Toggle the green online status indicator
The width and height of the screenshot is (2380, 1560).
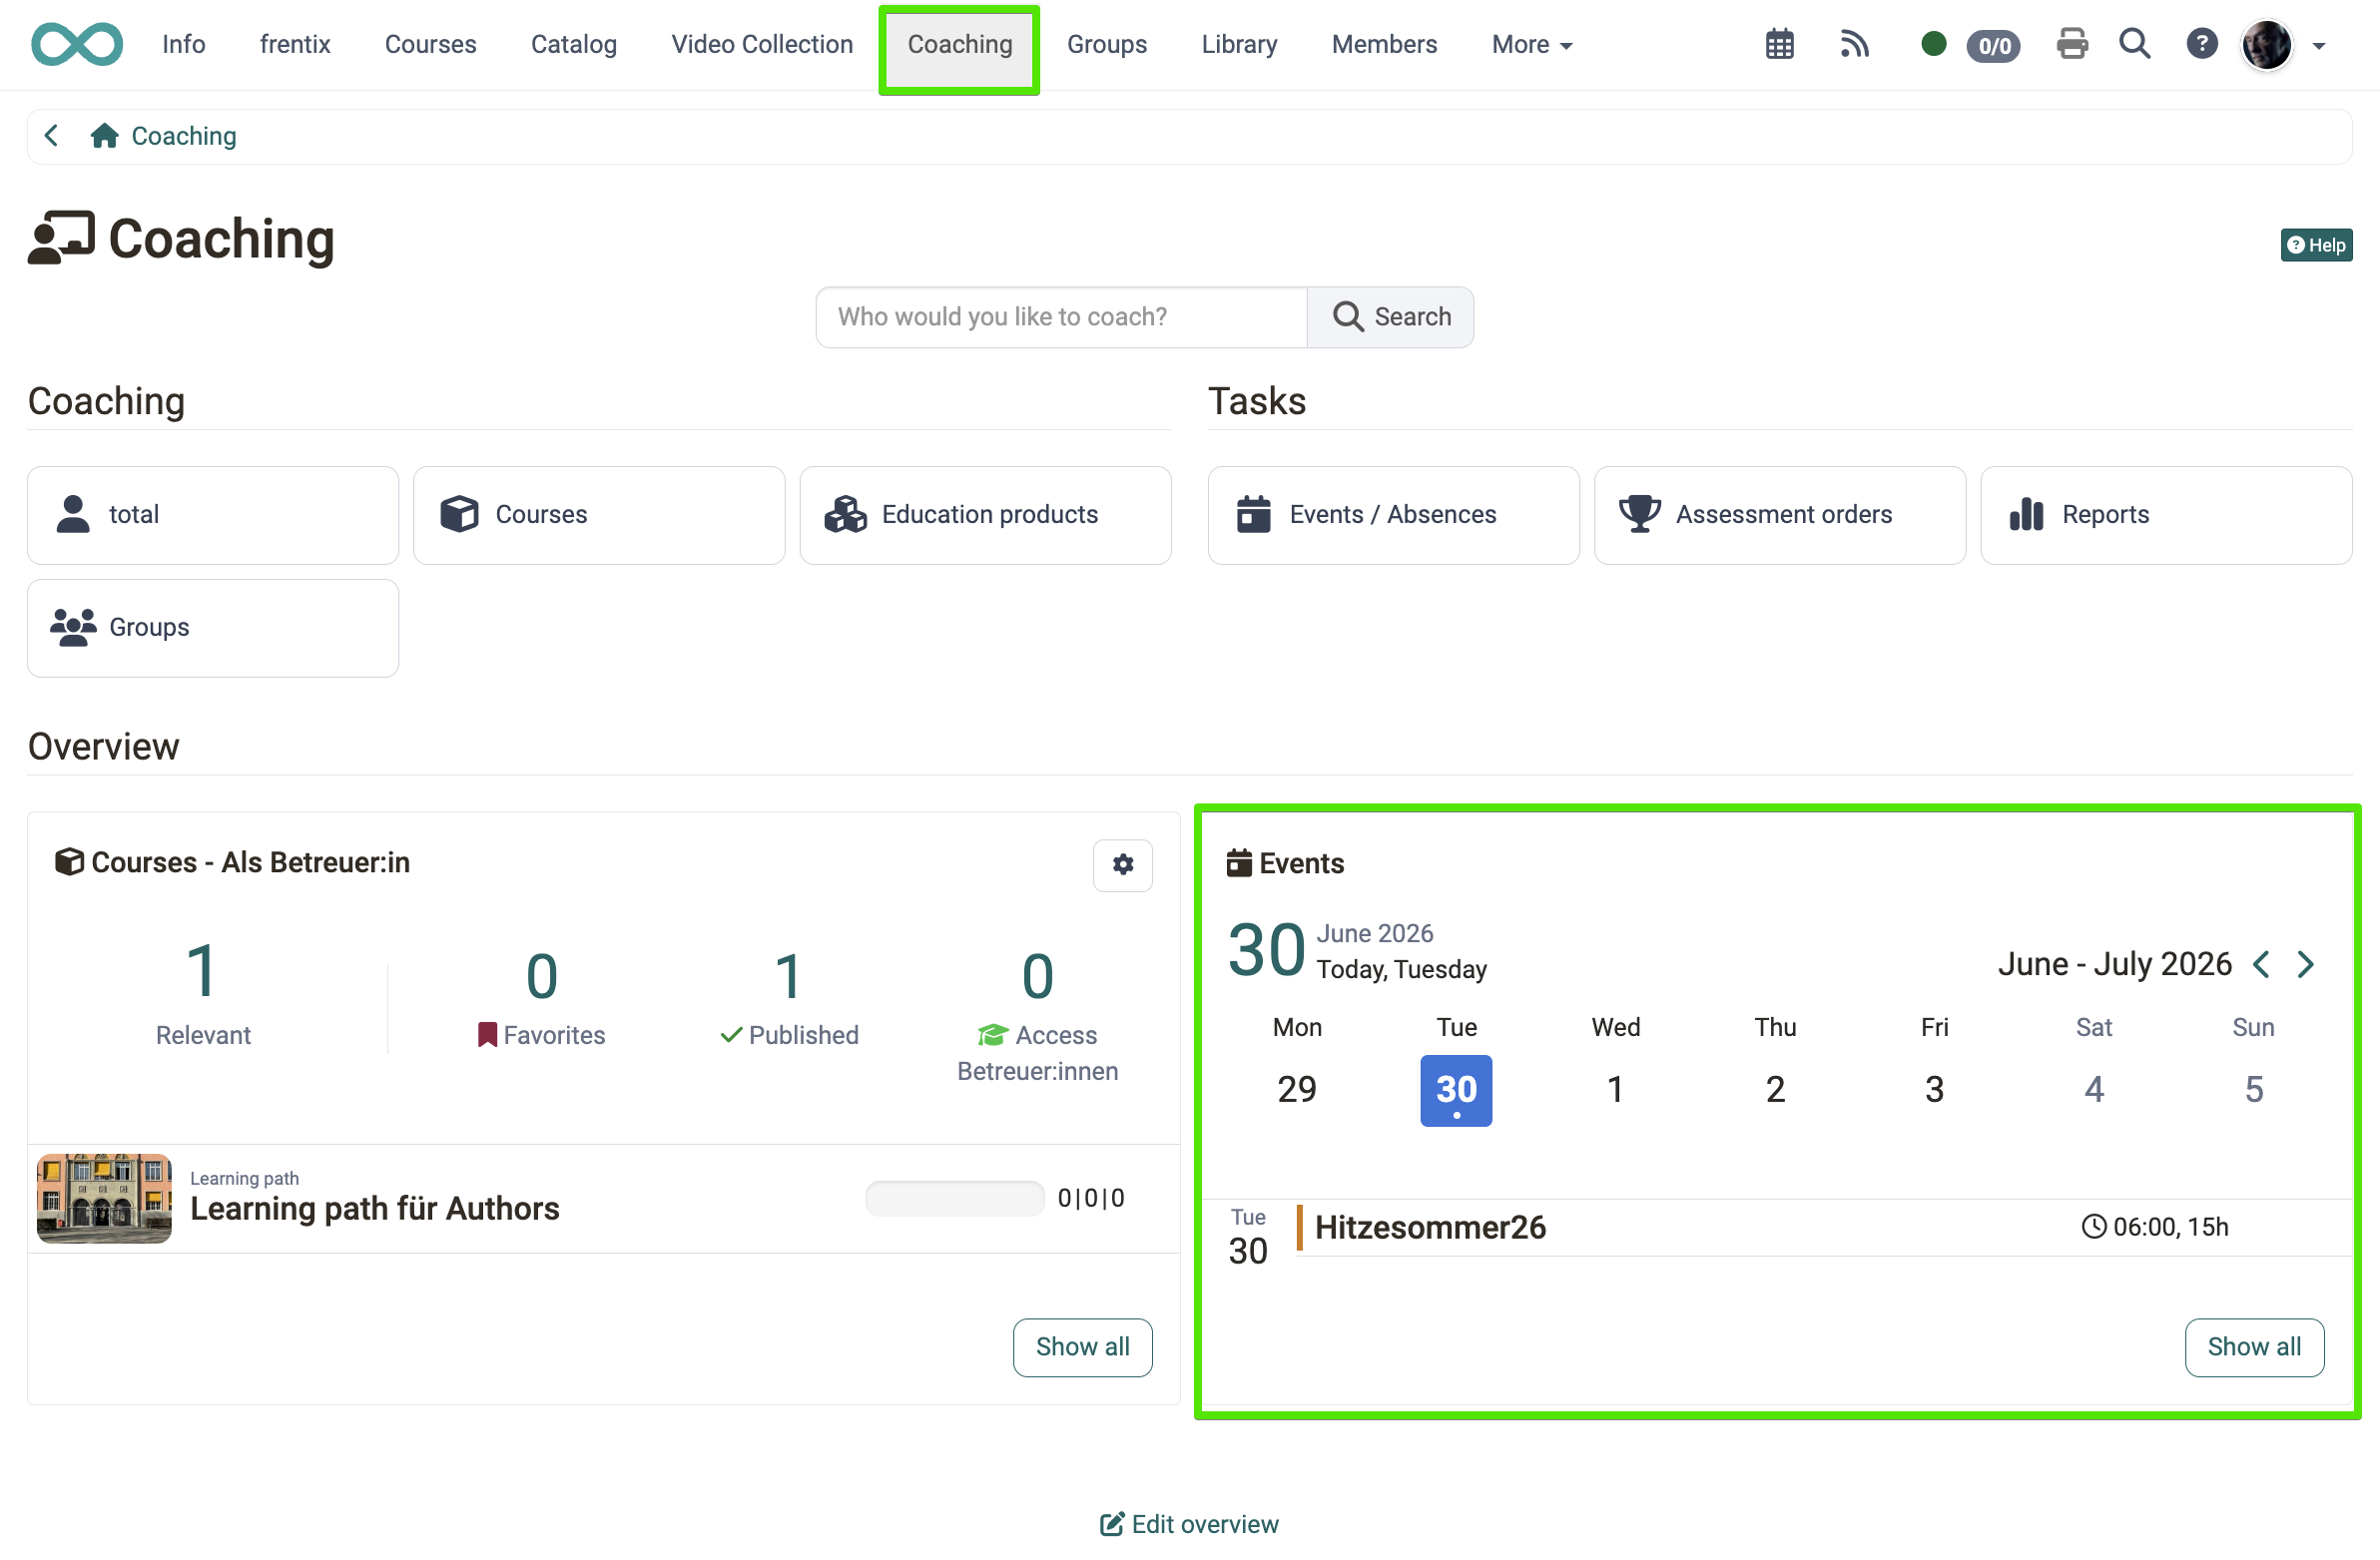pos(1933,45)
